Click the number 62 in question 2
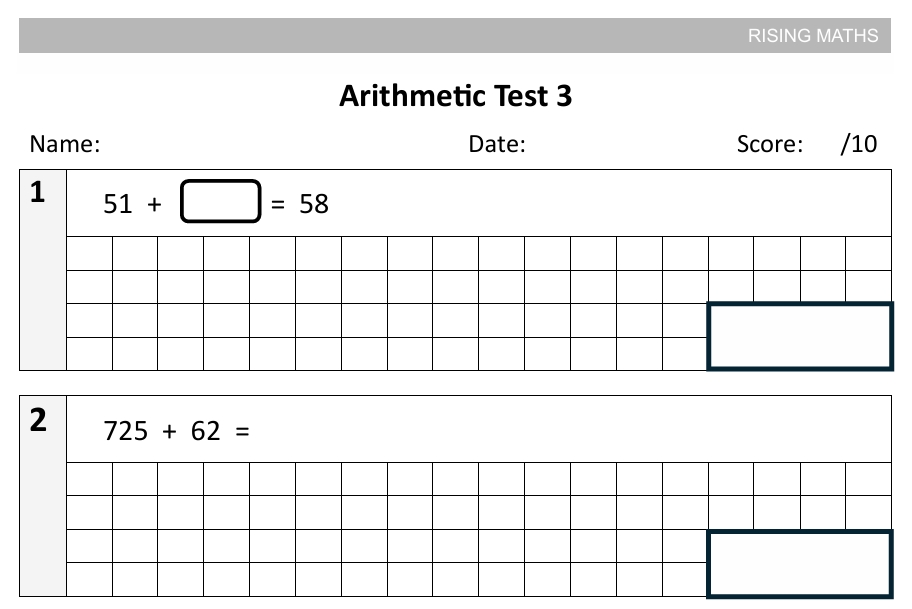Viewport: 912px width, 609px height. (x=206, y=432)
